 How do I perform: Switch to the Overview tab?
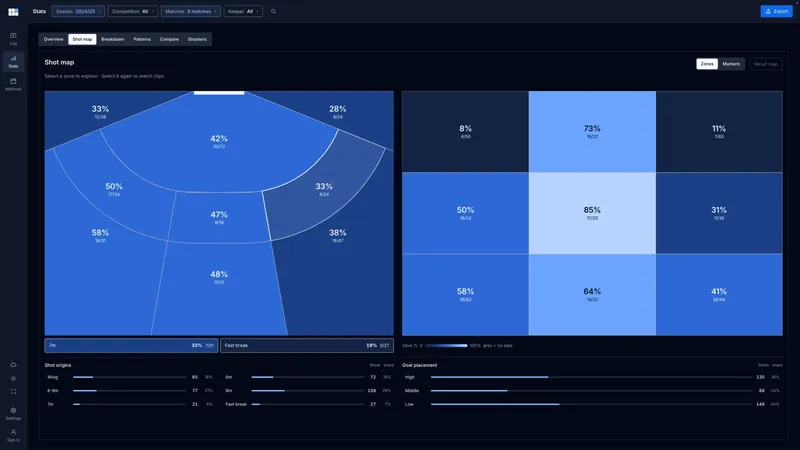pos(54,39)
